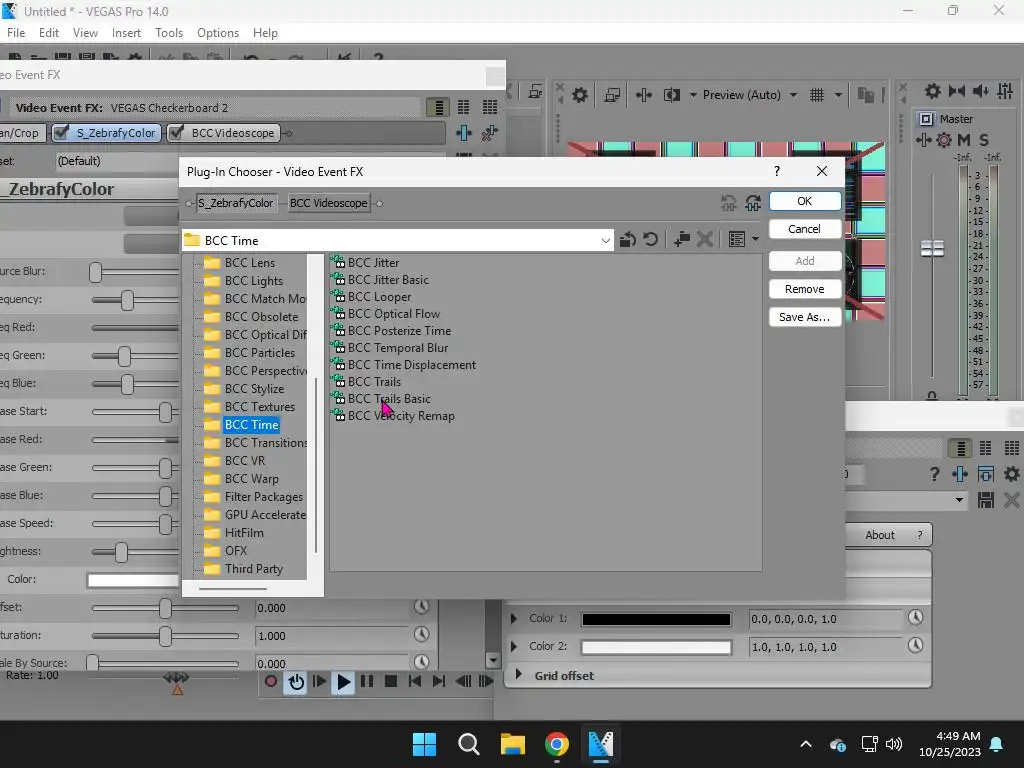Viewport: 1024px width, 768px height.
Task: Open the mixer sliders icon in Master toolbar
Action: coord(1005,91)
